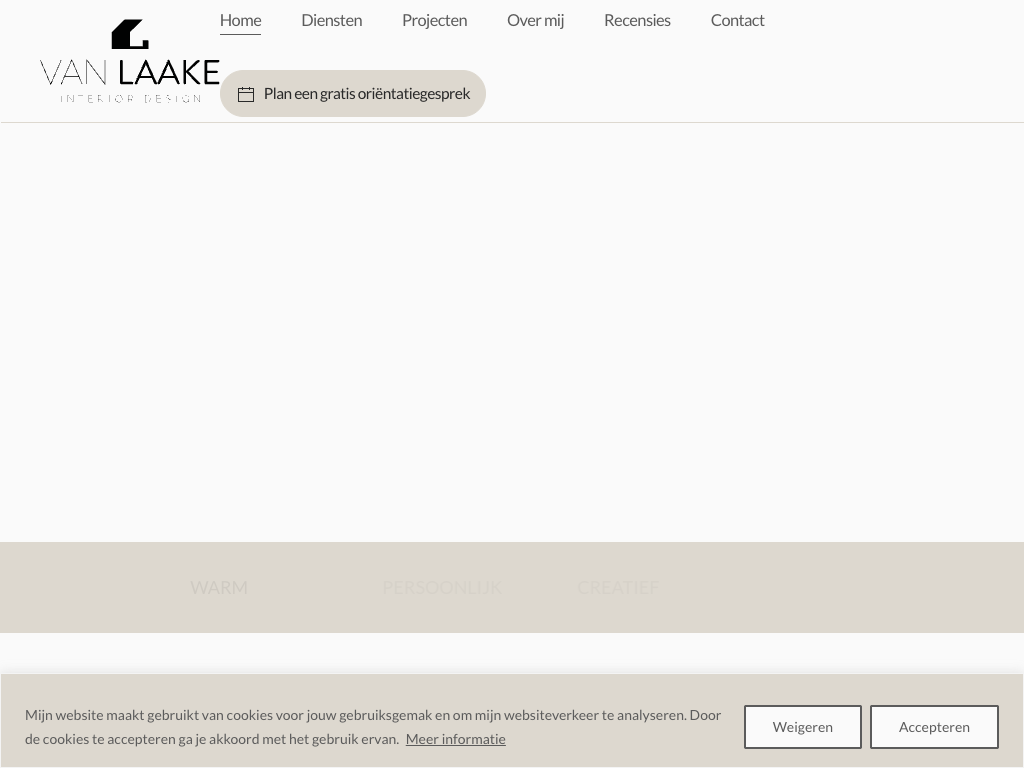Click the VAN LAAKE wordmark
The image size is (1024, 768).
pos(130,72)
